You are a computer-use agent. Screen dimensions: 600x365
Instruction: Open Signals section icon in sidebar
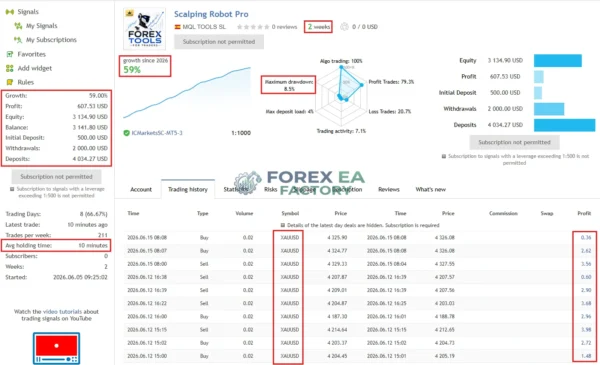coord(10,12)
